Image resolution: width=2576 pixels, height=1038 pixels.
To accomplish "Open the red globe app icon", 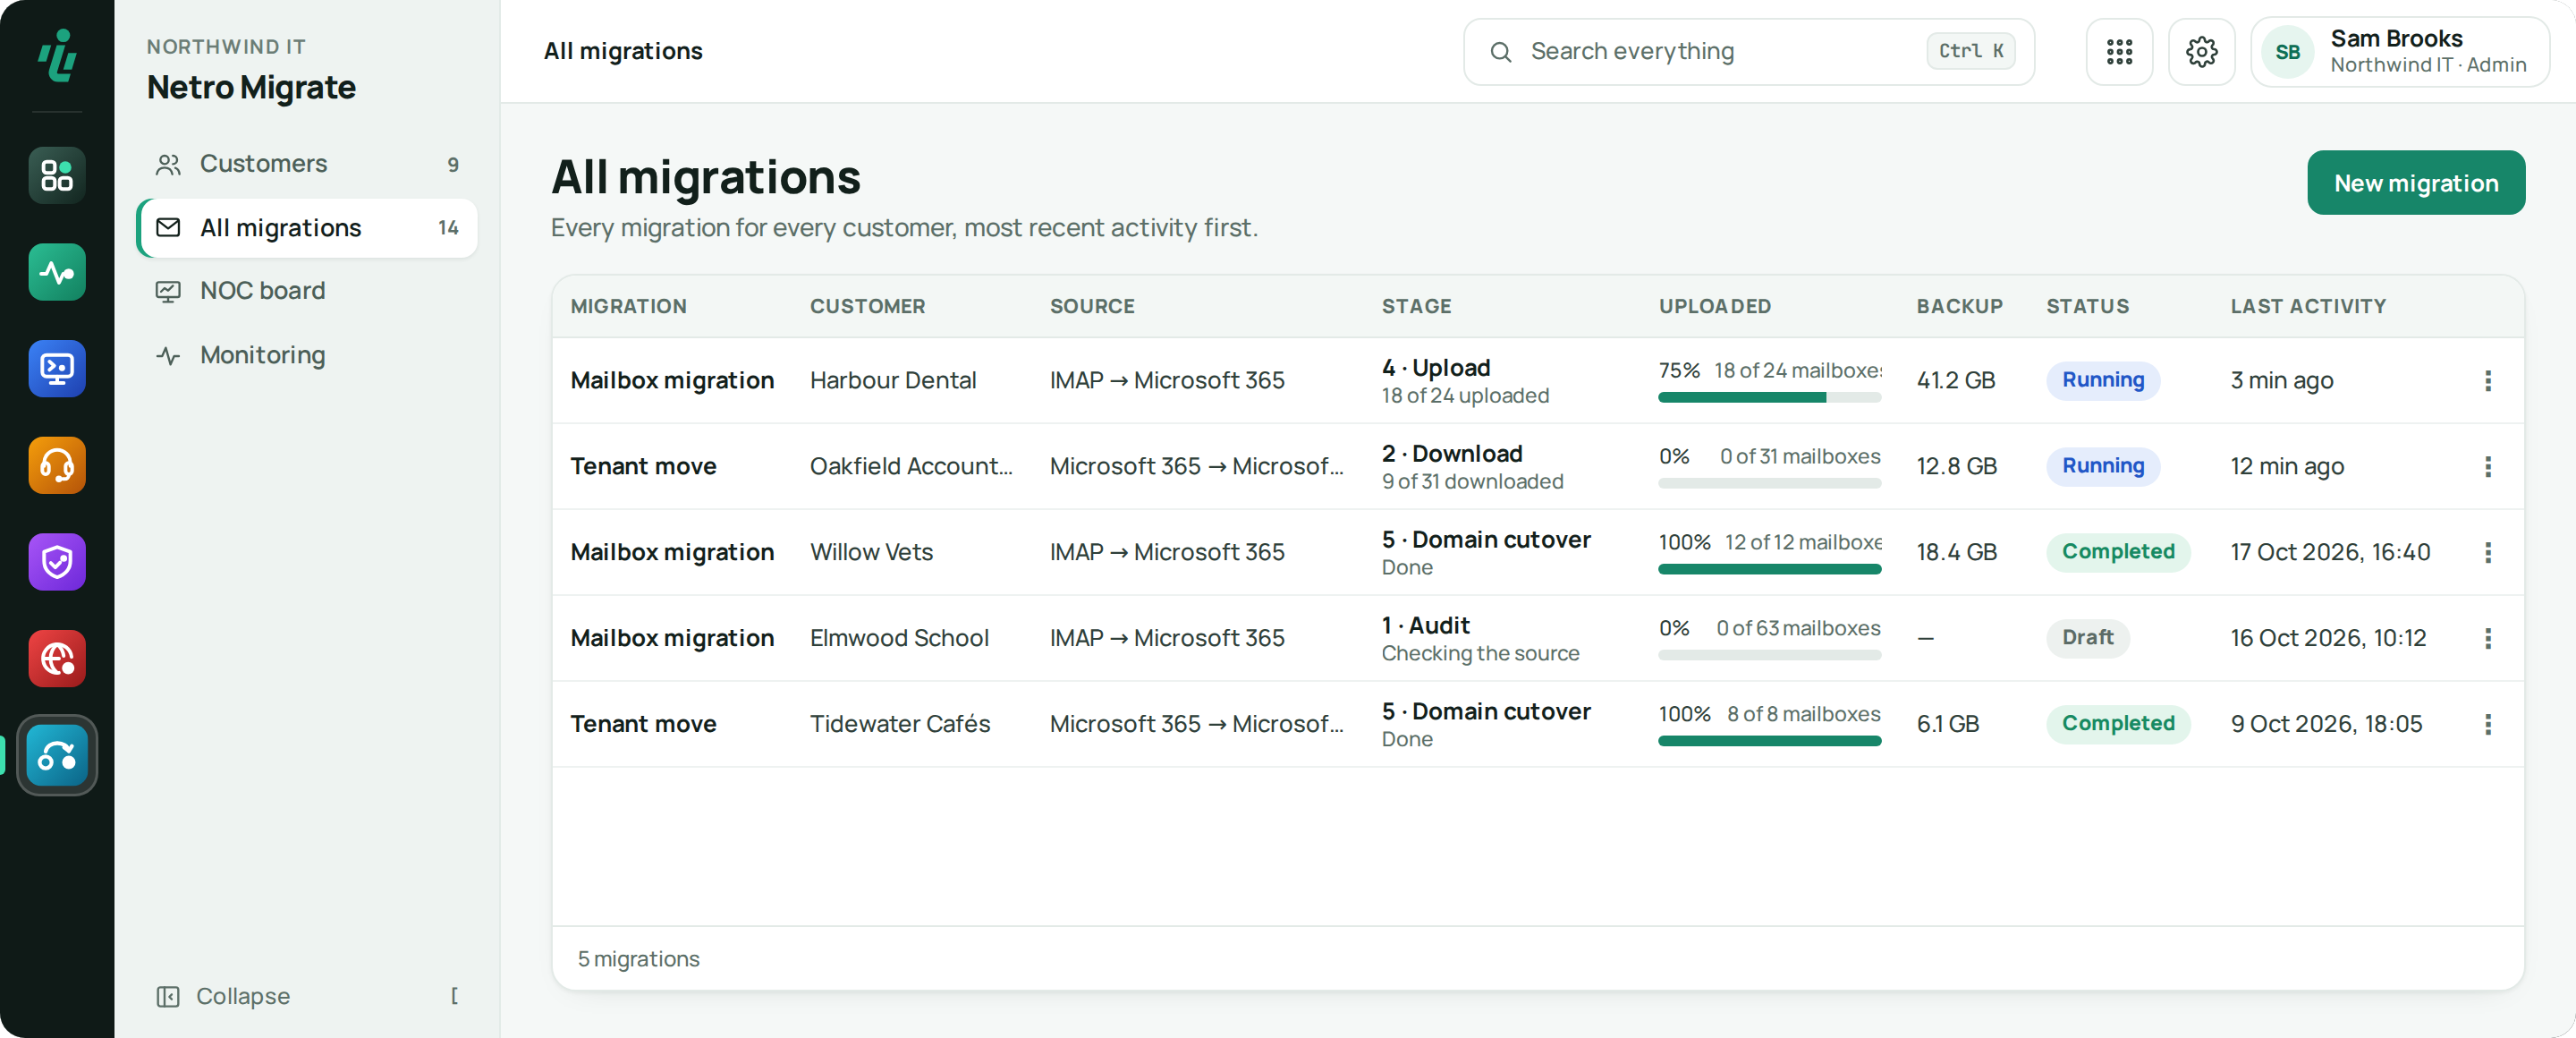I will [x=57, y=659].
